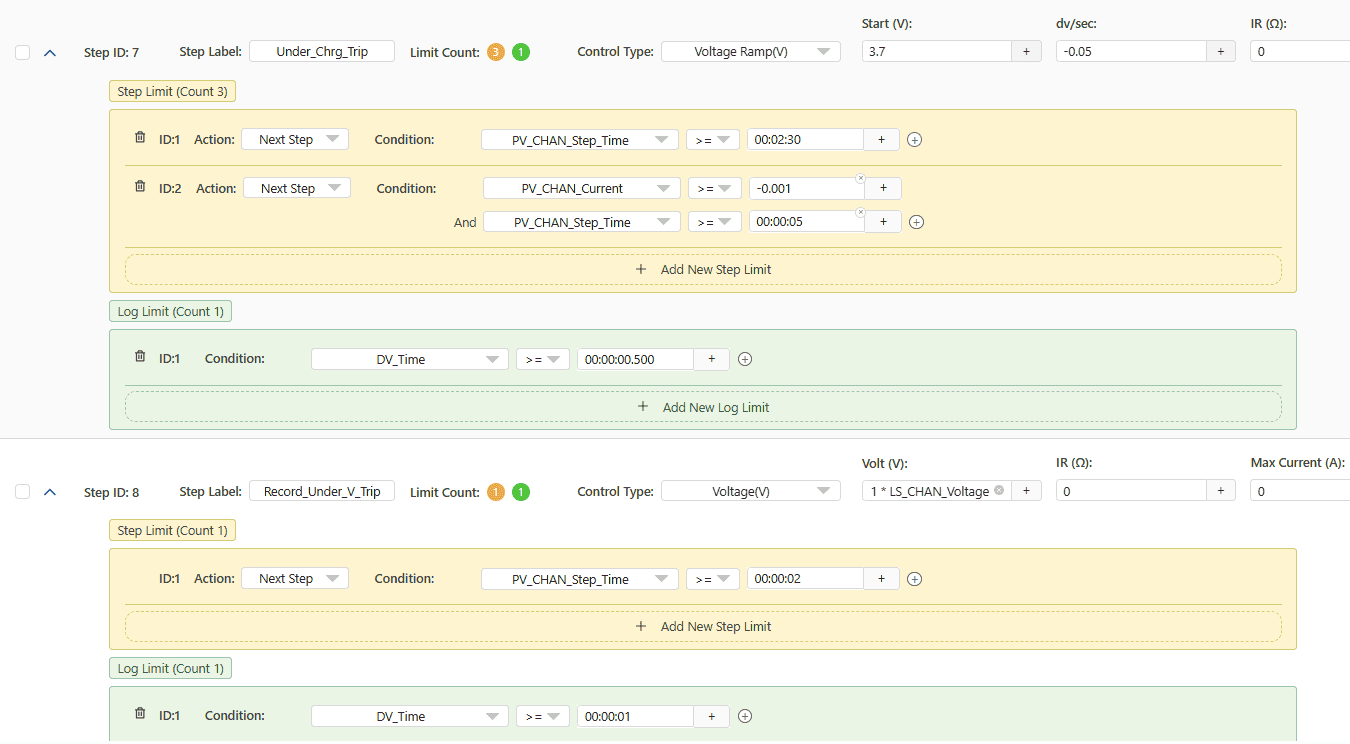Click Add New Step Limit in Step 7
The width and height of the screenshot is (1350, 744).
(x=703, y=269)
